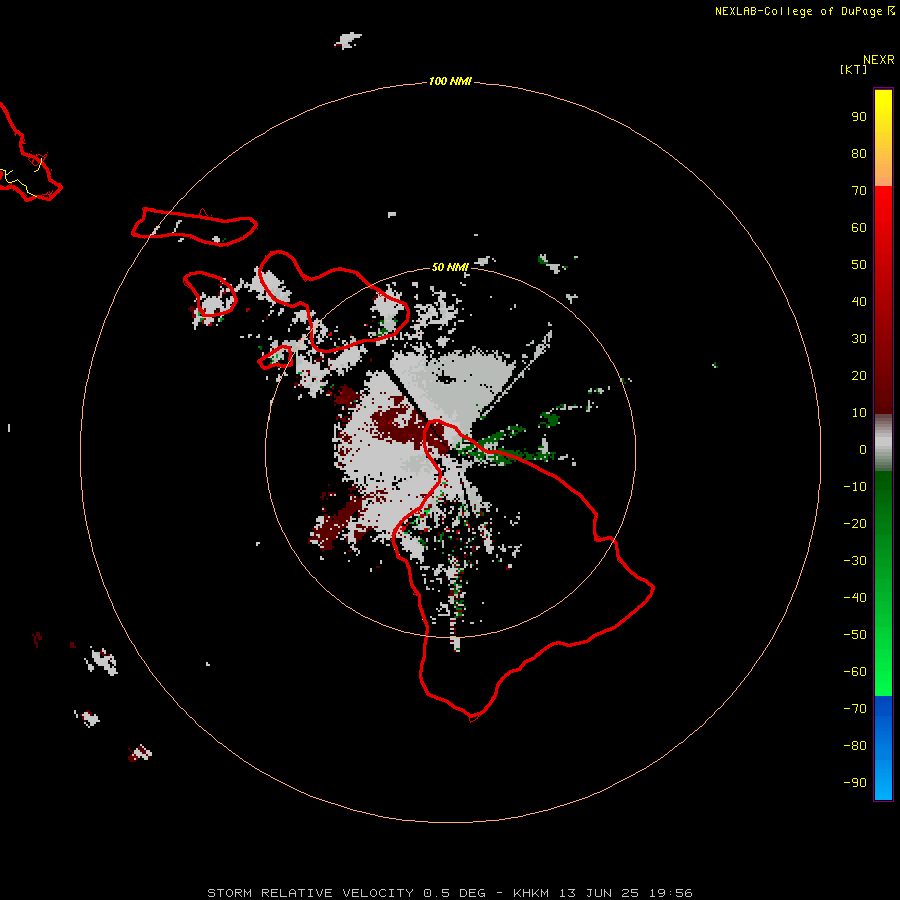
Task: Click the -30 value on the velocity scale
Action: pyautogui.click(x=855, y=561)
